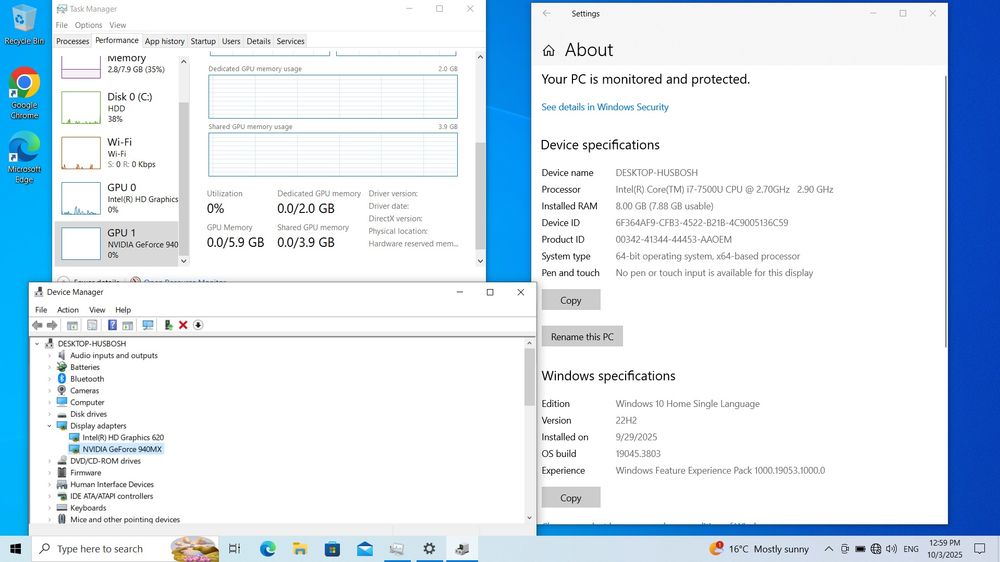This screenshot has height=562, width=1000.
Task: Click Copy under Windows specifications
Action: (x=571, y=498)
